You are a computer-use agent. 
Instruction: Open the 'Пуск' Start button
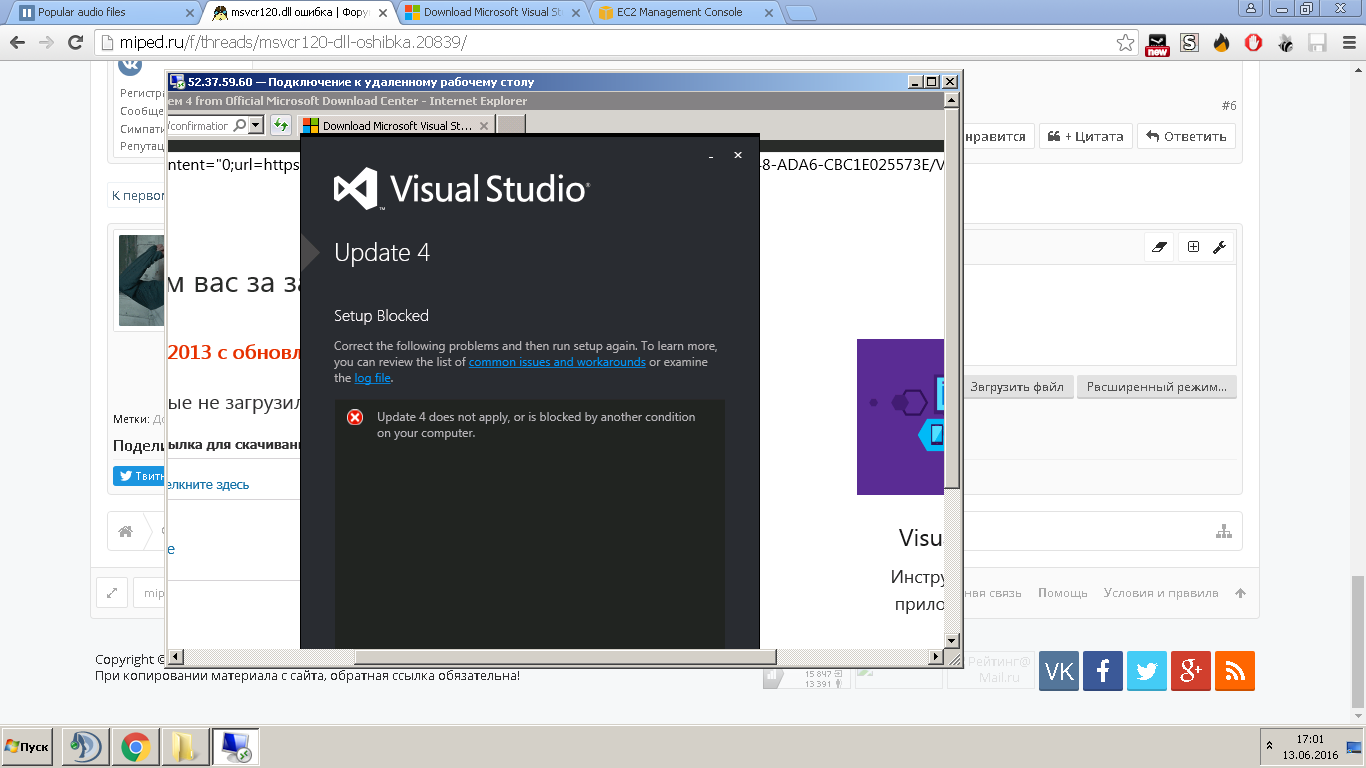pos(27,747)
